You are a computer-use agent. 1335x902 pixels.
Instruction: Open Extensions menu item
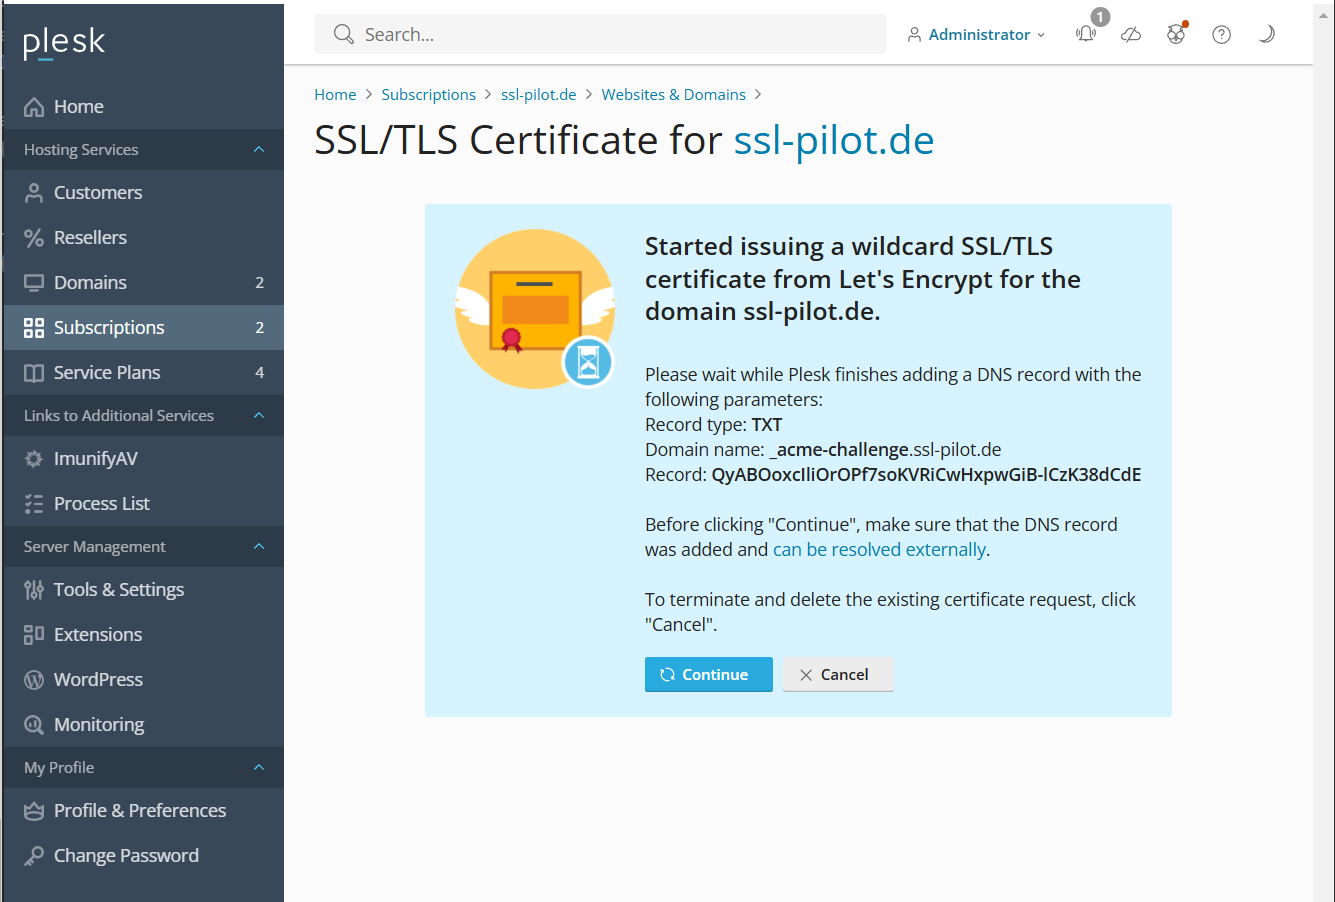[x=143, y=635]
